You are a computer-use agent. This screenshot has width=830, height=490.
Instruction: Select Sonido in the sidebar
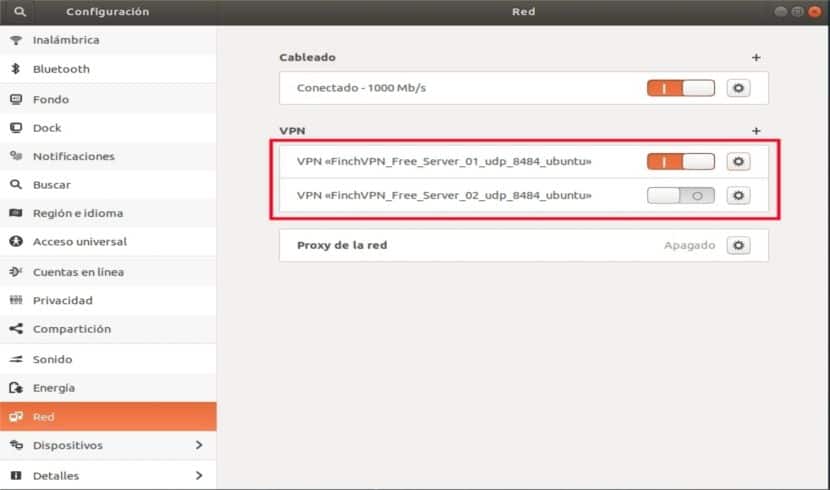click(x=108, y=359)
